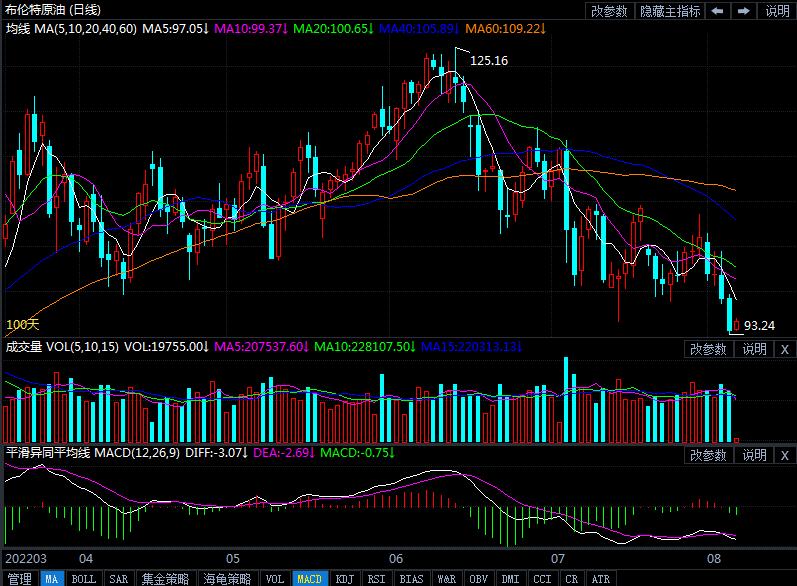The height and width of the screenshot is (586, 797).
Task: Close the MACD indicator panel
Action: (784, 455)
